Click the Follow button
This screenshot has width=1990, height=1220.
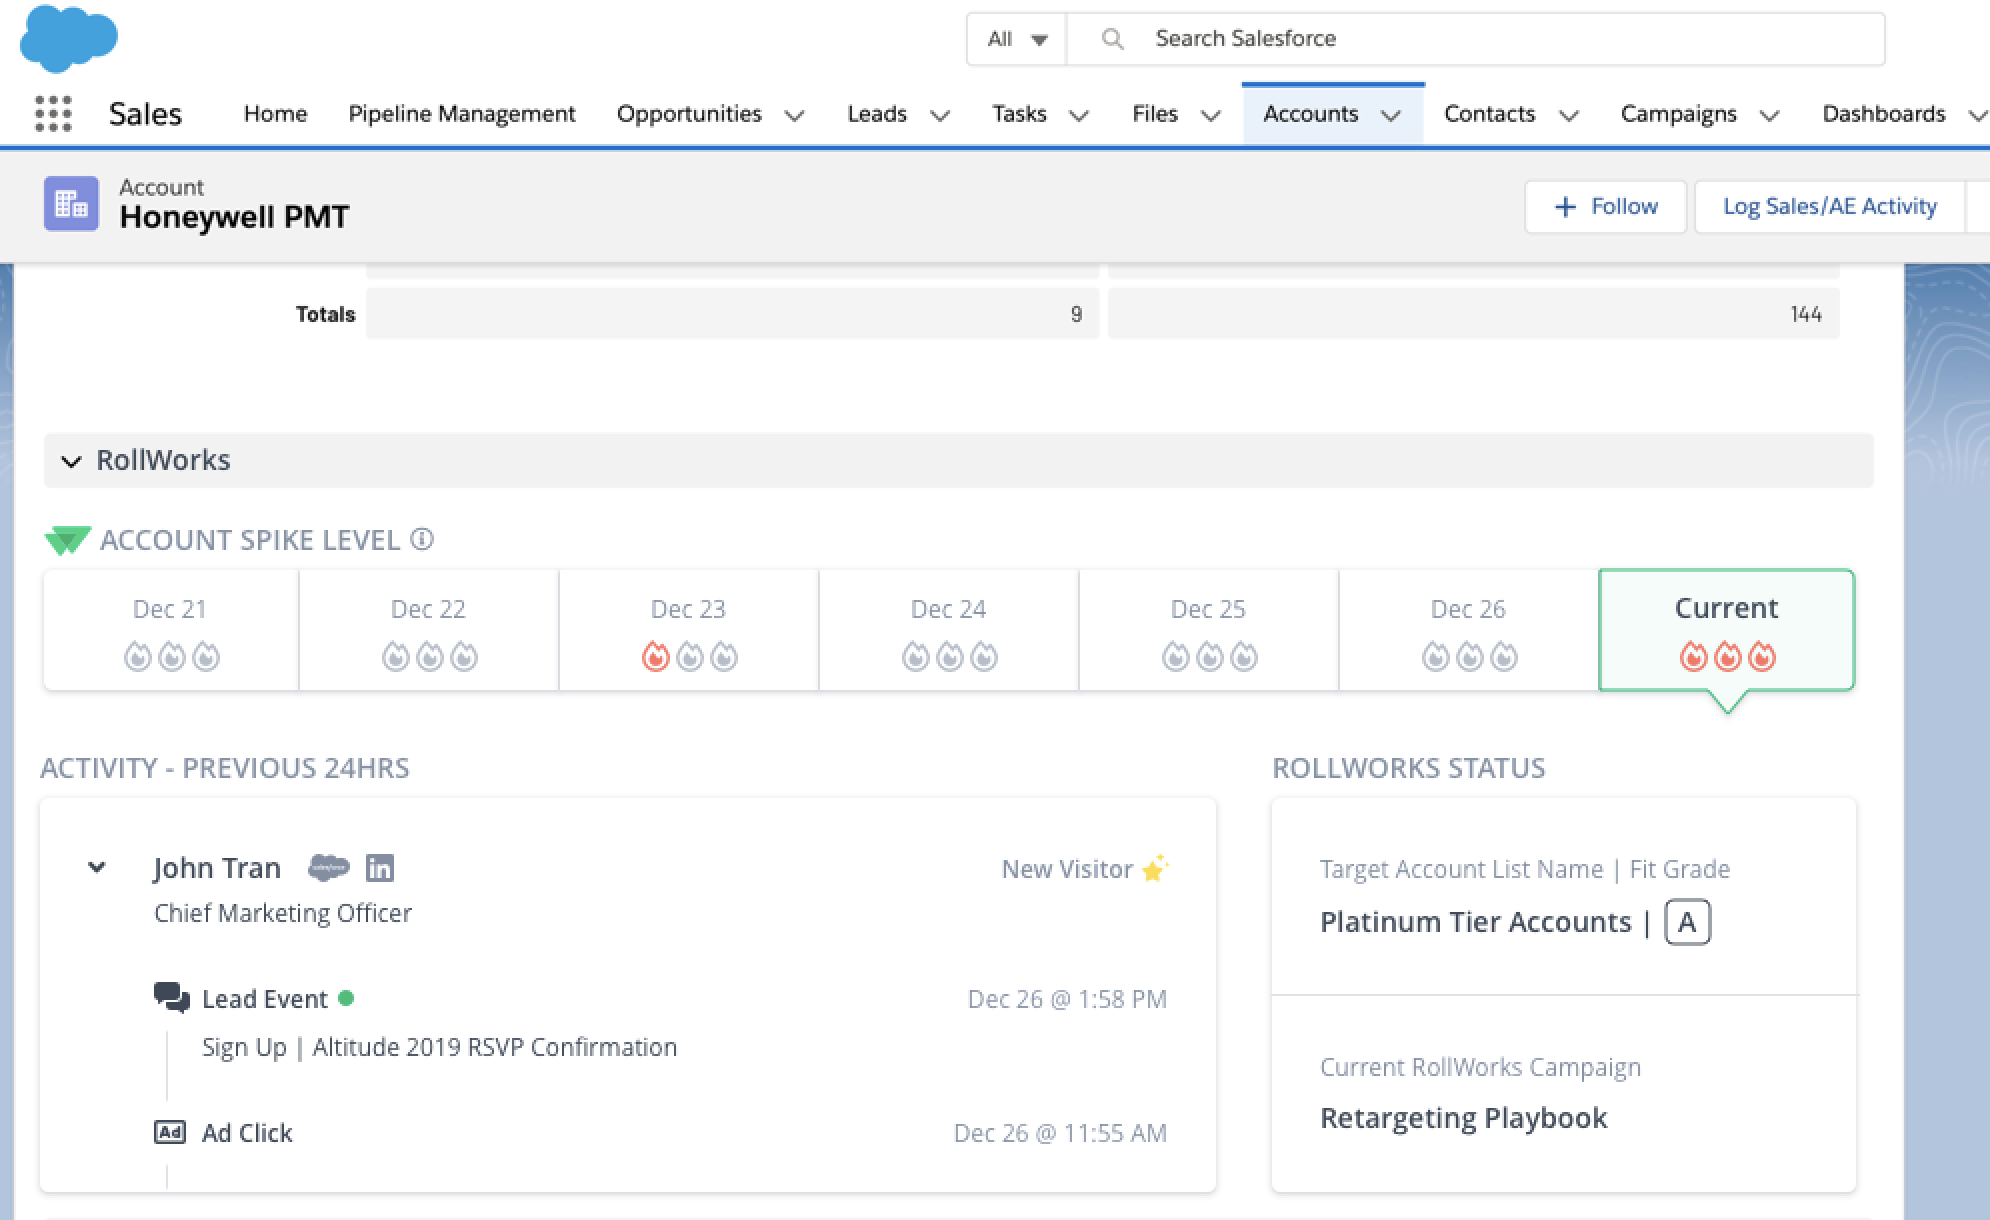pos(1605,207)
